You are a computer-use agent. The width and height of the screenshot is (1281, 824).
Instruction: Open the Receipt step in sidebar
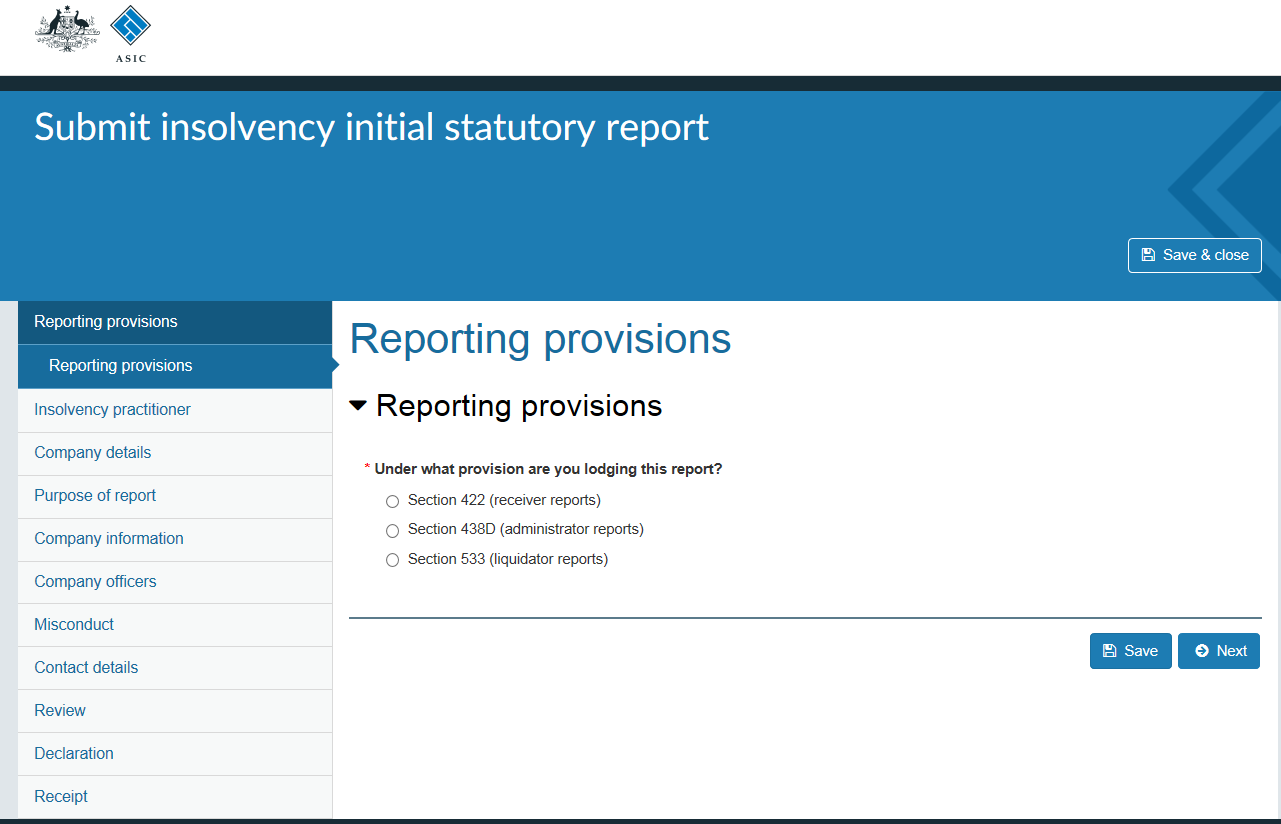[175, 797]
